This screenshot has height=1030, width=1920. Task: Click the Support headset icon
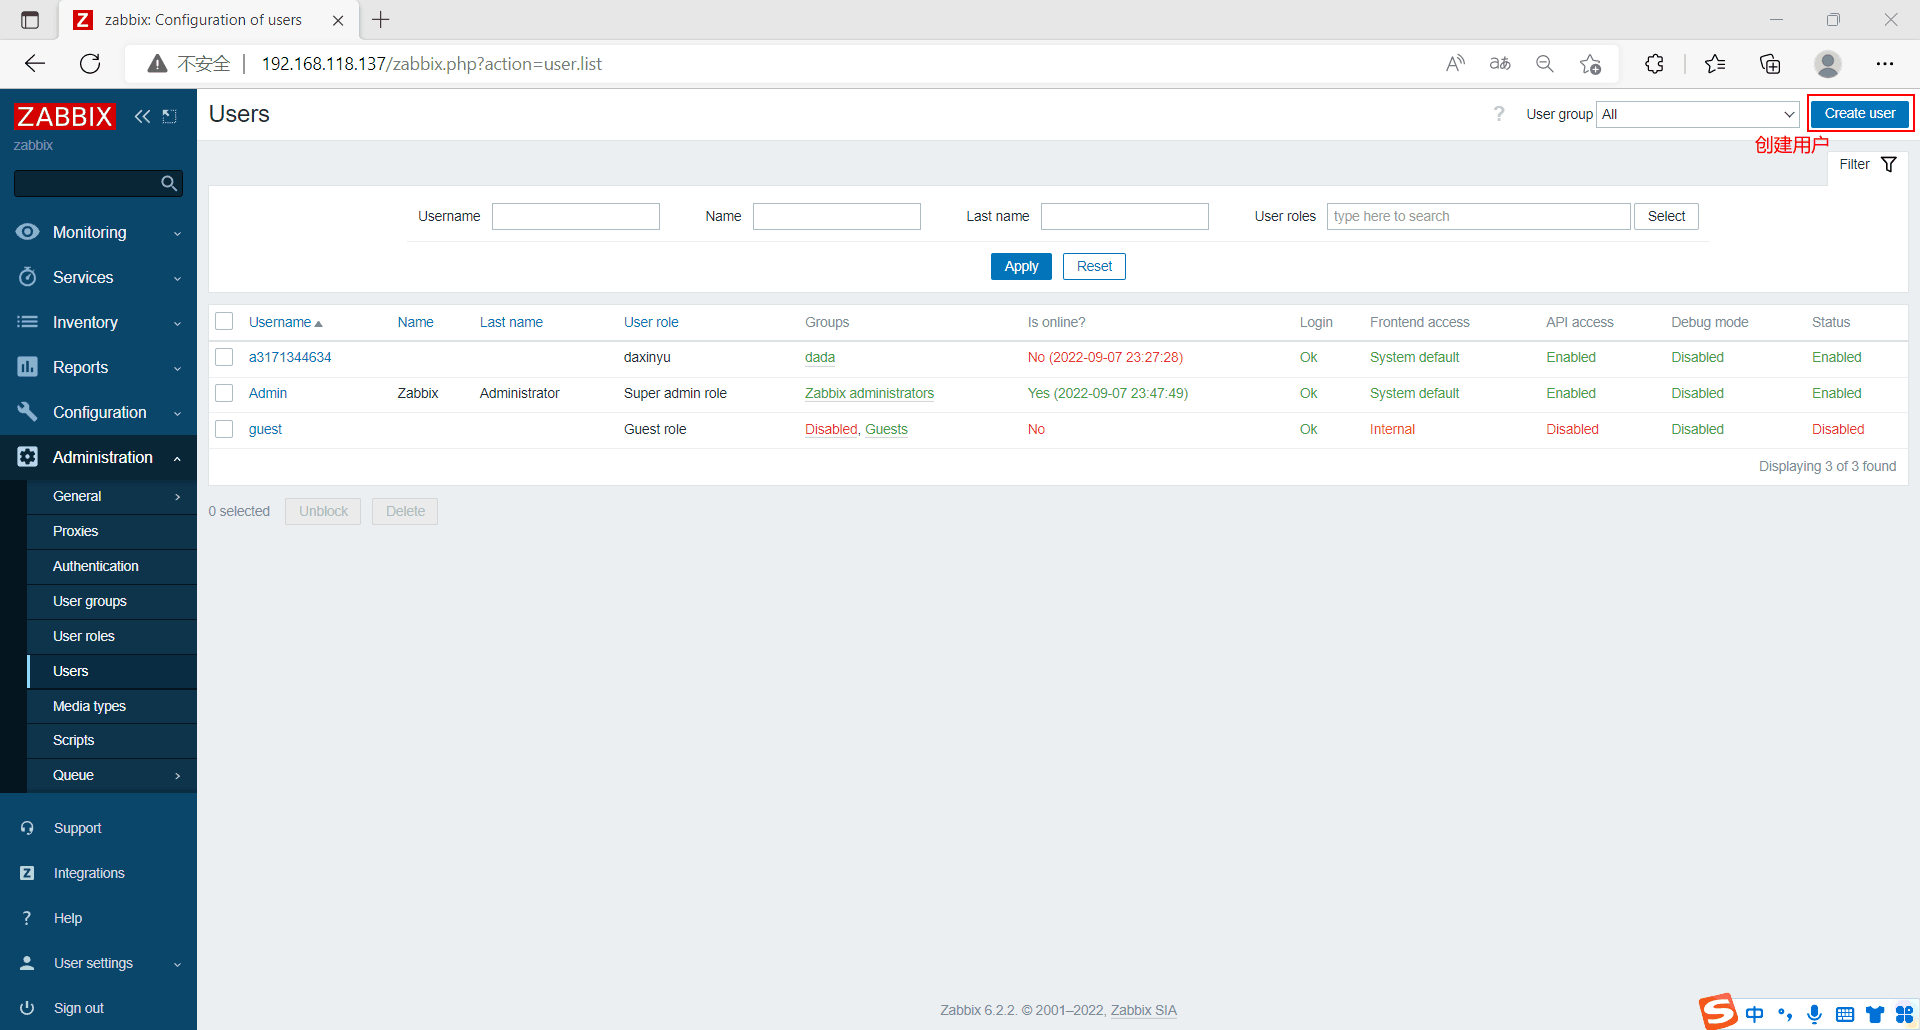[27, 828]
